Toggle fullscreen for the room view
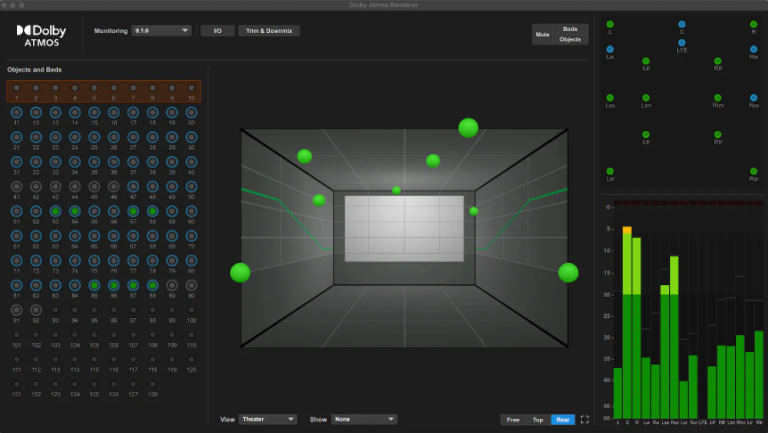Screen dimensions: 768x433 tap(585, 420)
